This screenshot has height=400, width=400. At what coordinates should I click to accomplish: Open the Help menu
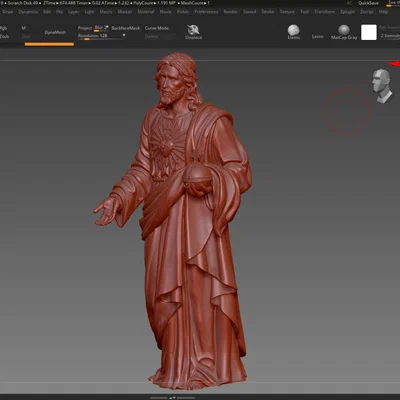coord(383,12)
